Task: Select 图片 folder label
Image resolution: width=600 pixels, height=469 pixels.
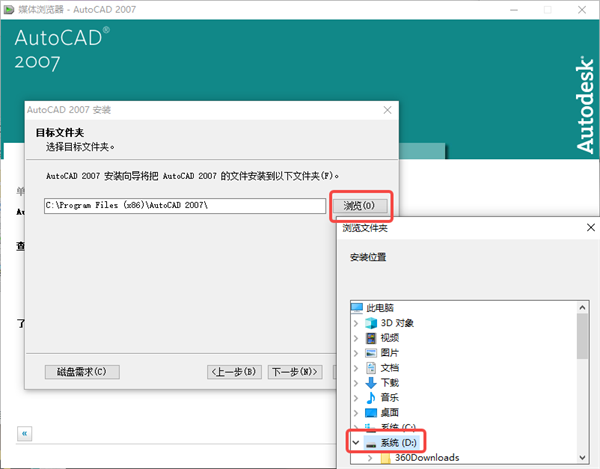Action: point(390,353)
